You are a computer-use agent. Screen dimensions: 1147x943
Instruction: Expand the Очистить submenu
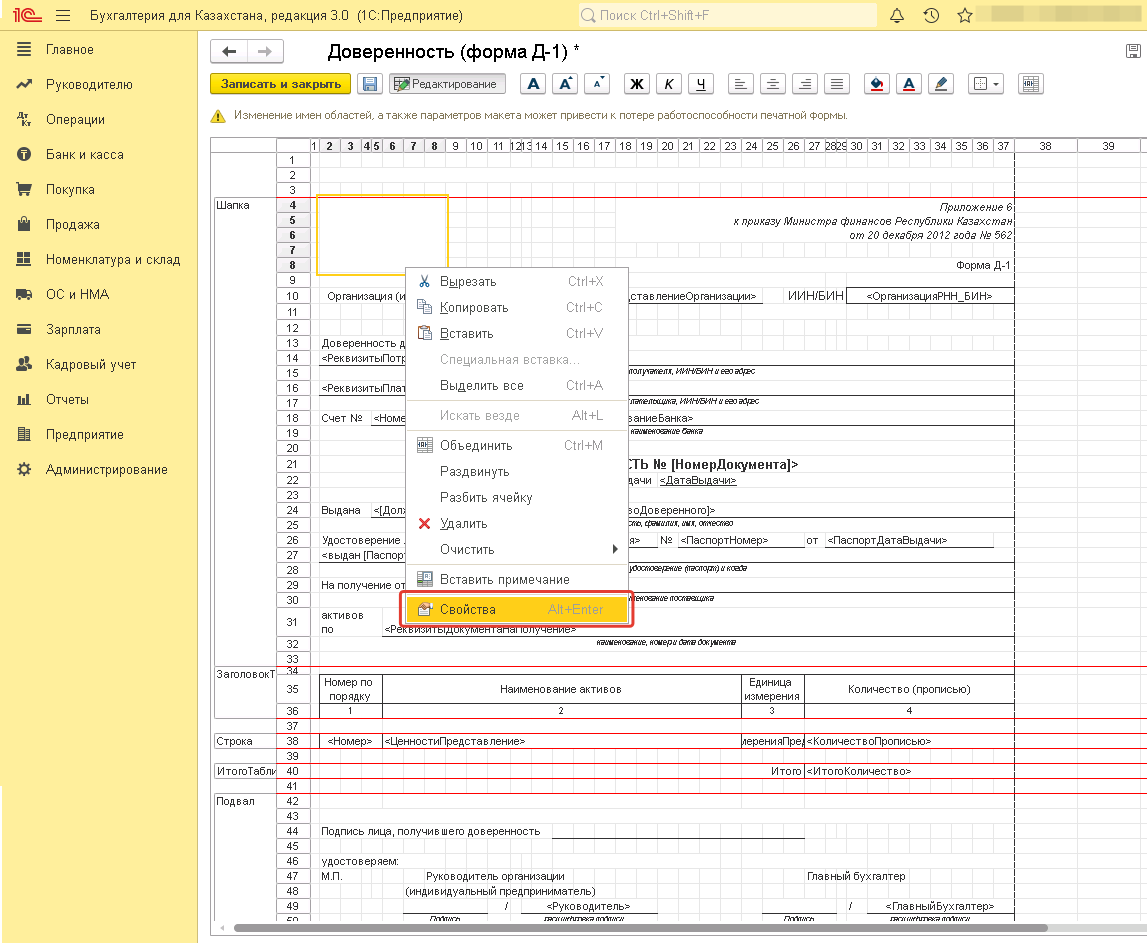point(516,549)
